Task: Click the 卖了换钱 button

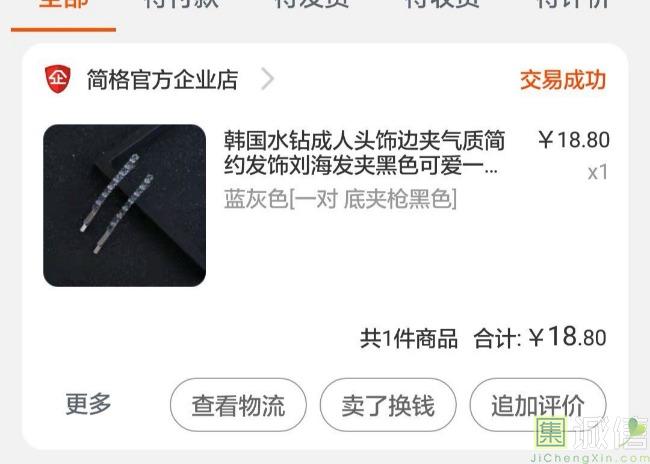Action: click(x=388, y=405)
